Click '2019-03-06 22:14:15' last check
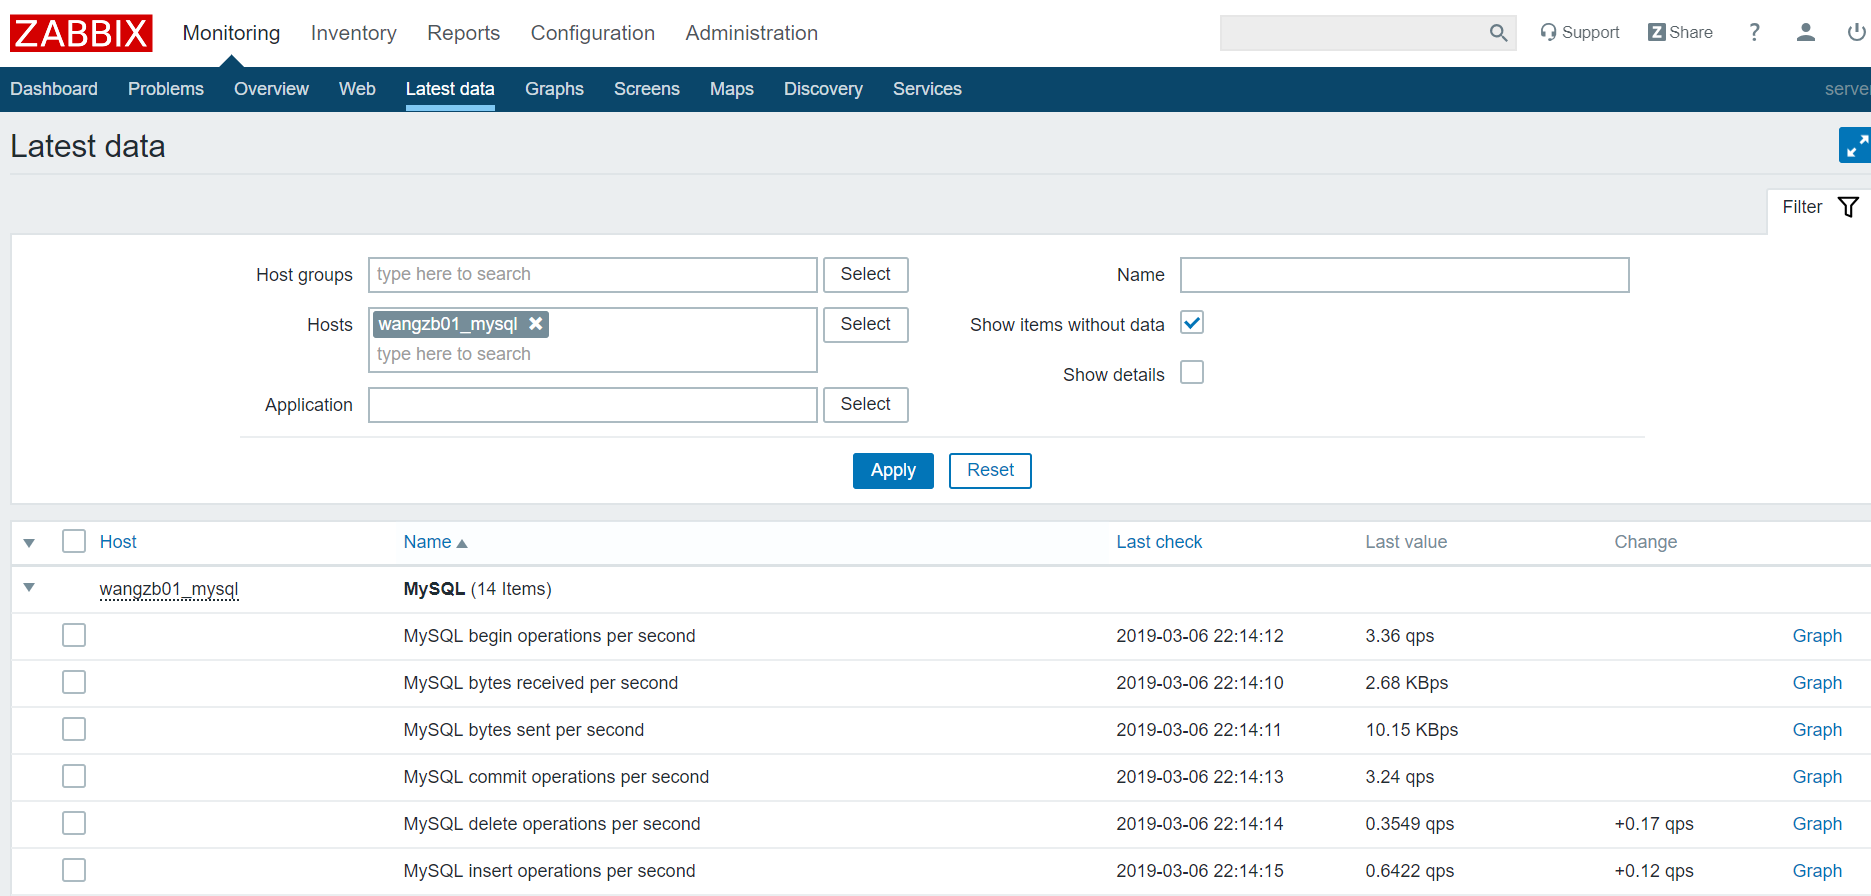Viewport: 1871px width, 896px height. point(1200,871)
